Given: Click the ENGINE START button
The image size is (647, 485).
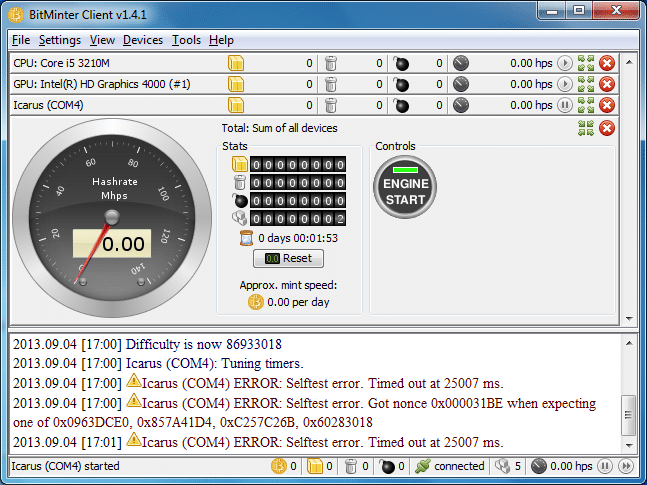Looking at the screenshot, I should pos(405,187).
